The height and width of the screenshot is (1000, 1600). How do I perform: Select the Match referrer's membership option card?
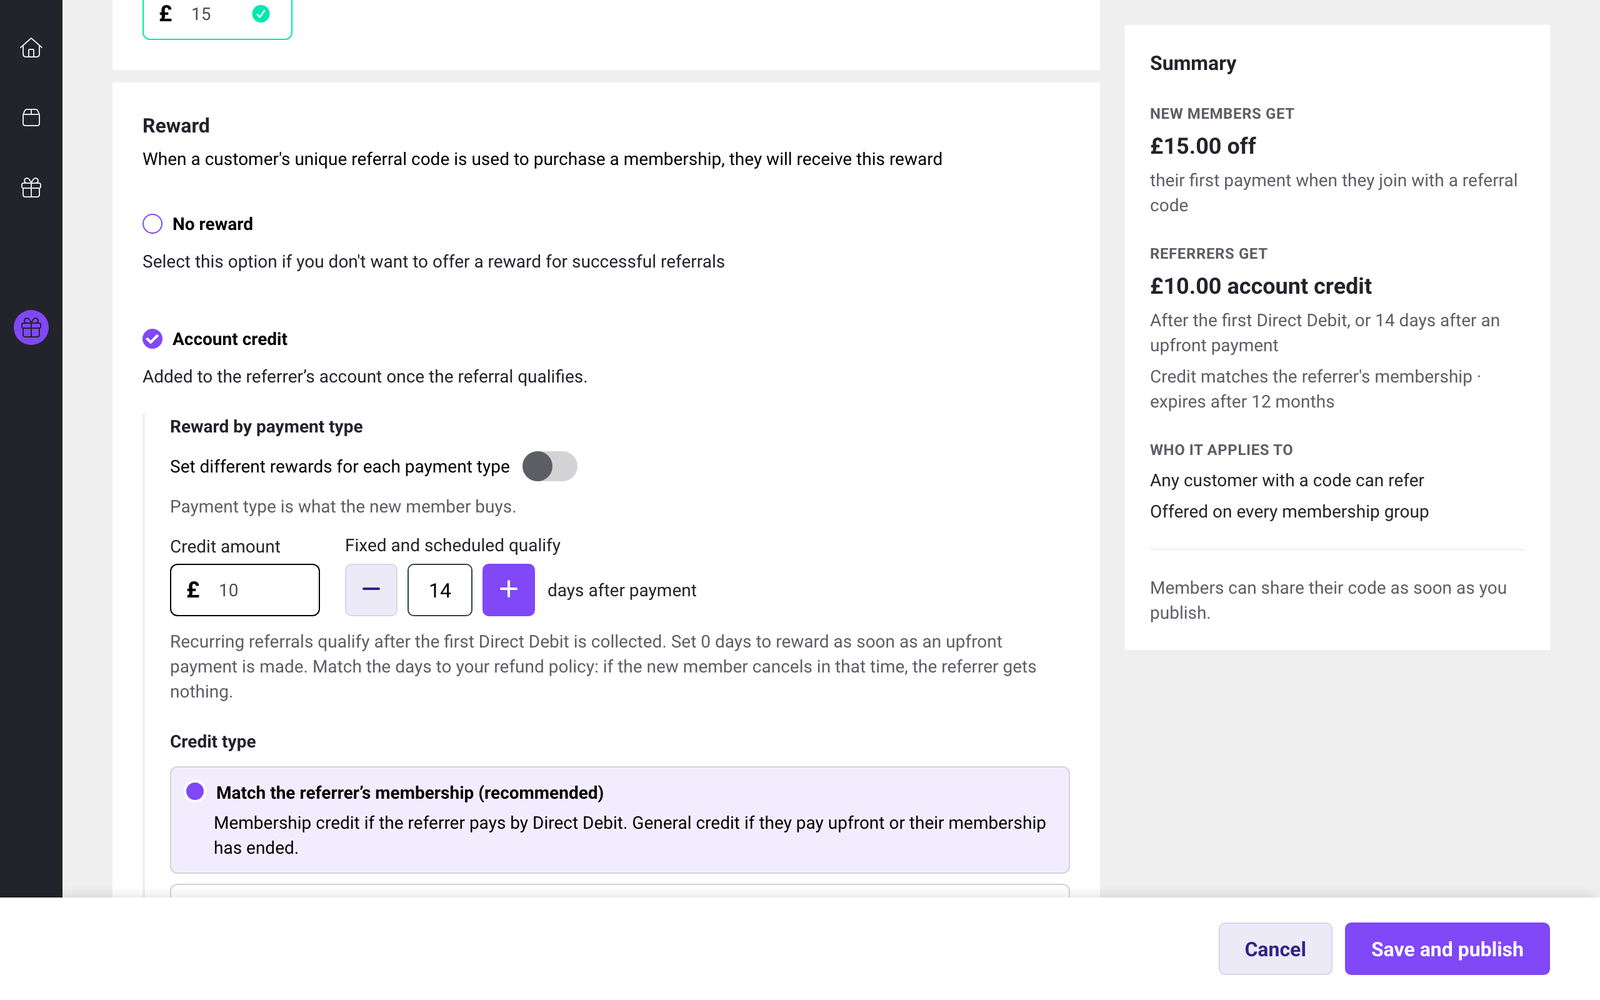pos(620,820)
